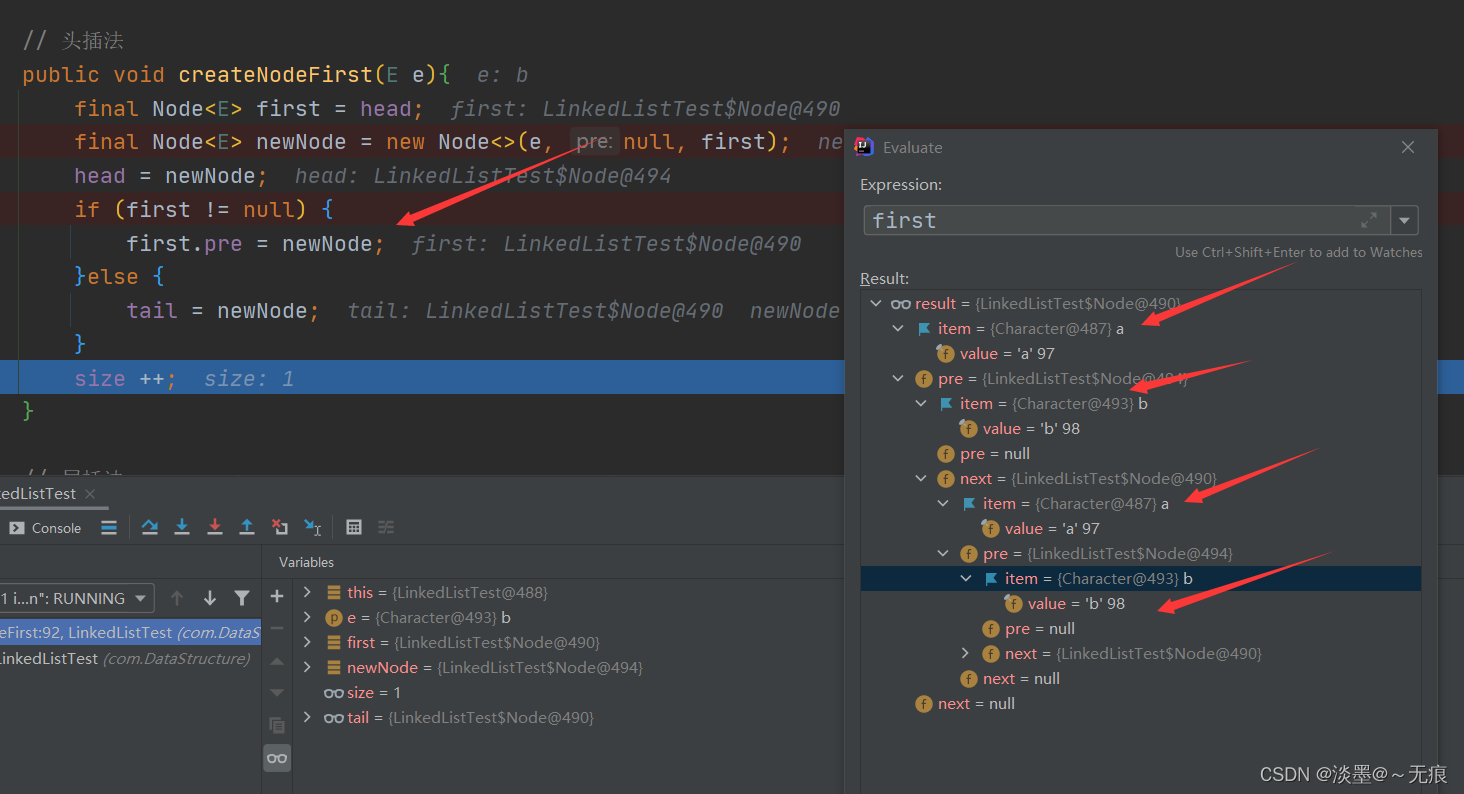The width and height of the screenshot is (1464, 794).
Task: Expand the 'first' variable in Variables
Action: coord(308,642)
